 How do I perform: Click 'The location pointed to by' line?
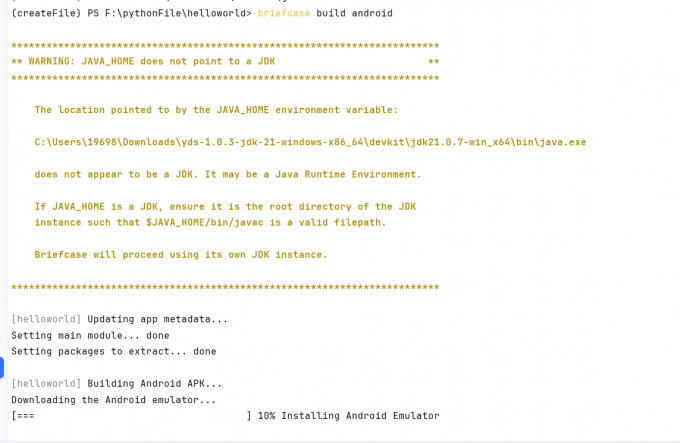click(216, 110)
